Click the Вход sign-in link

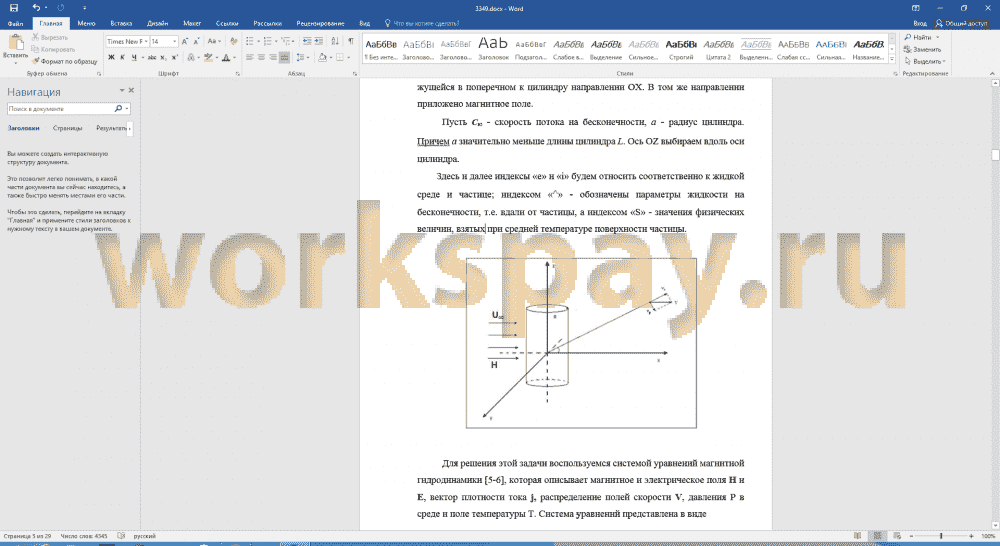point(920,24)
